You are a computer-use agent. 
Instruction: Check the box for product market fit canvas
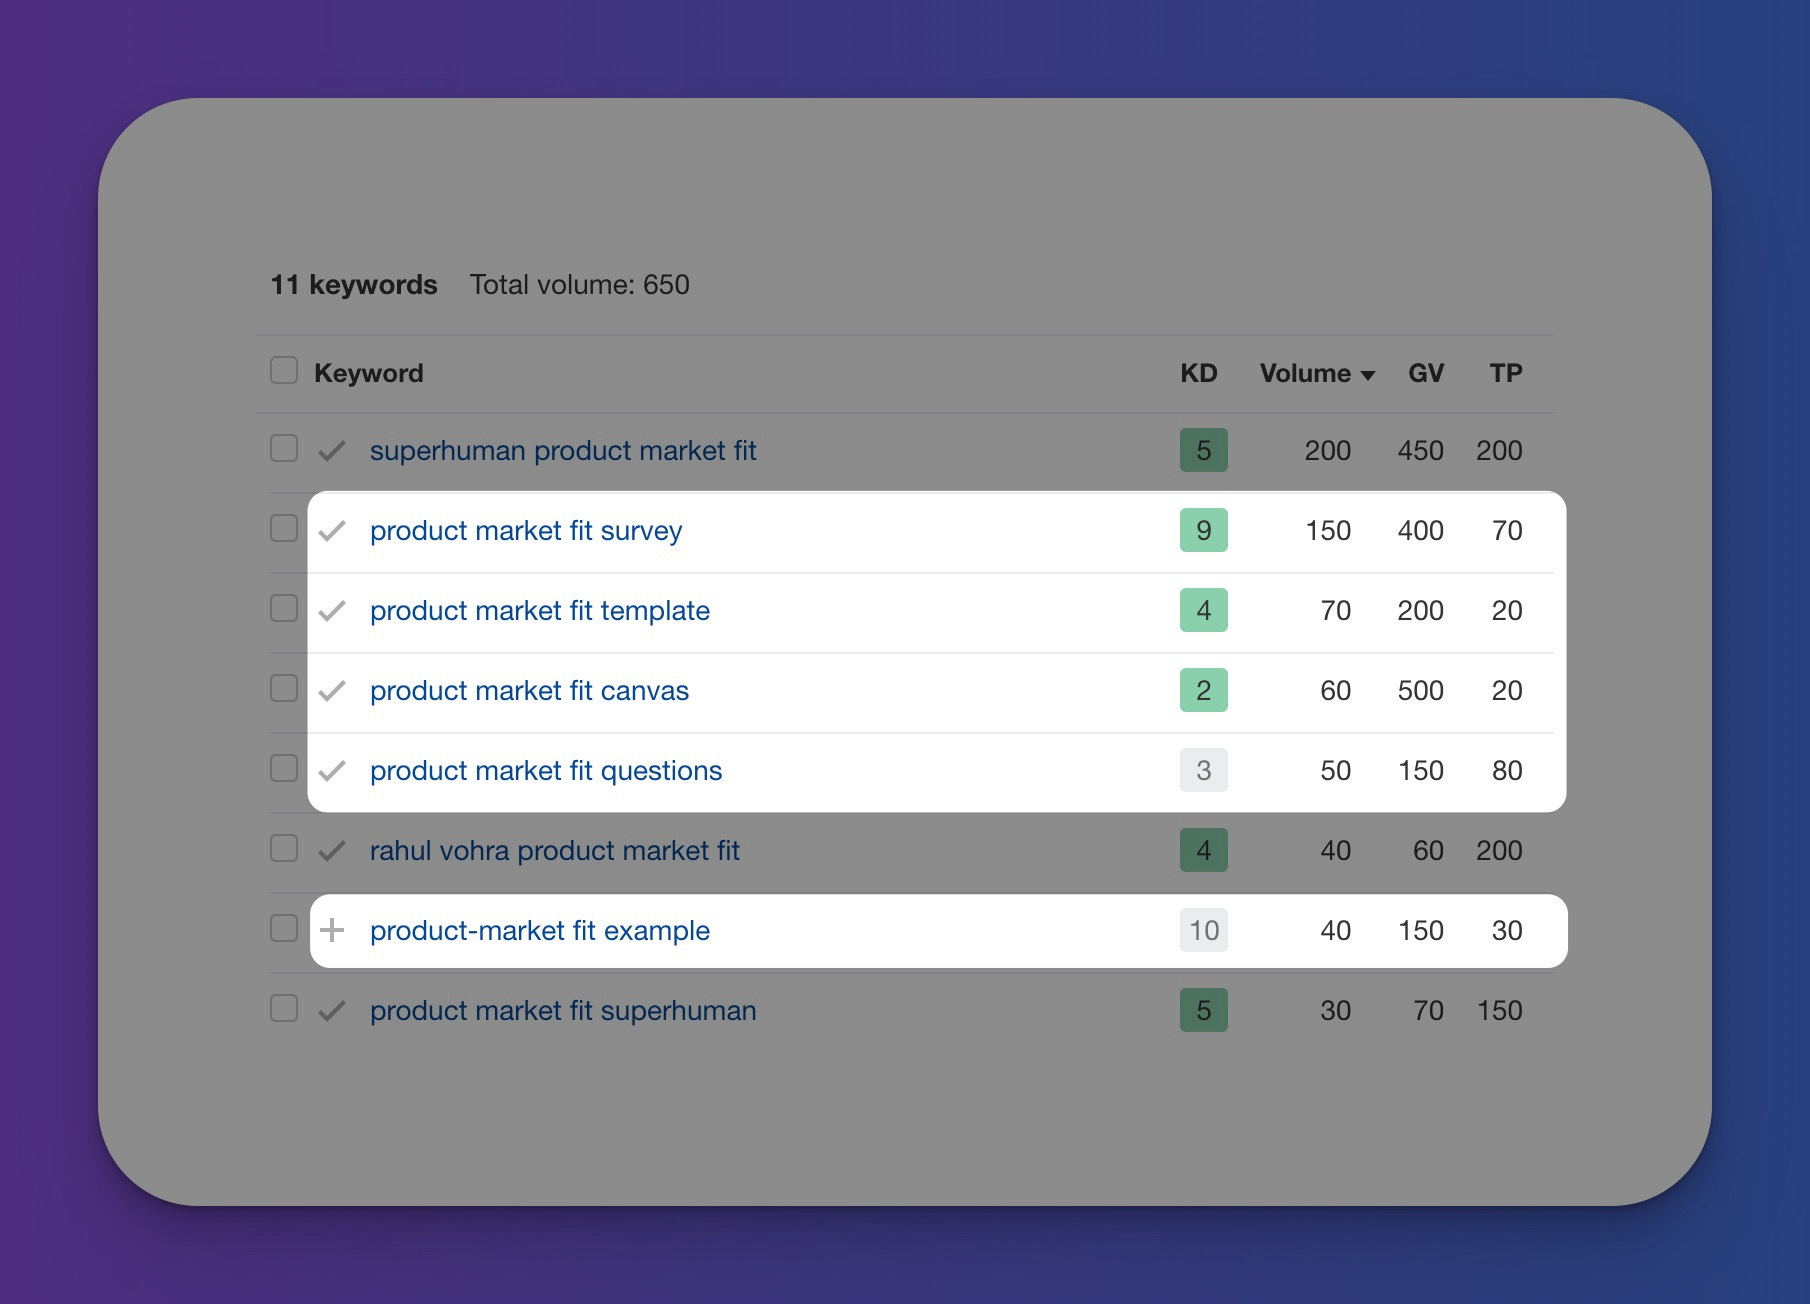[284, 688]
